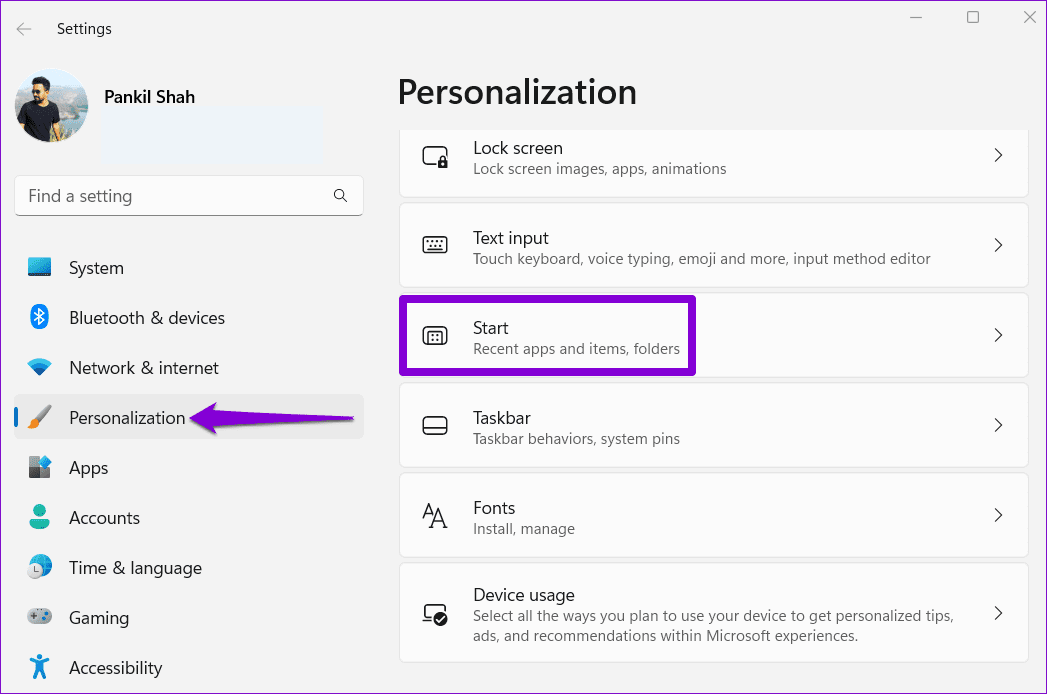Click the search magnifier icon
This screenshot has height=694, width=1047.
(341, 196)
